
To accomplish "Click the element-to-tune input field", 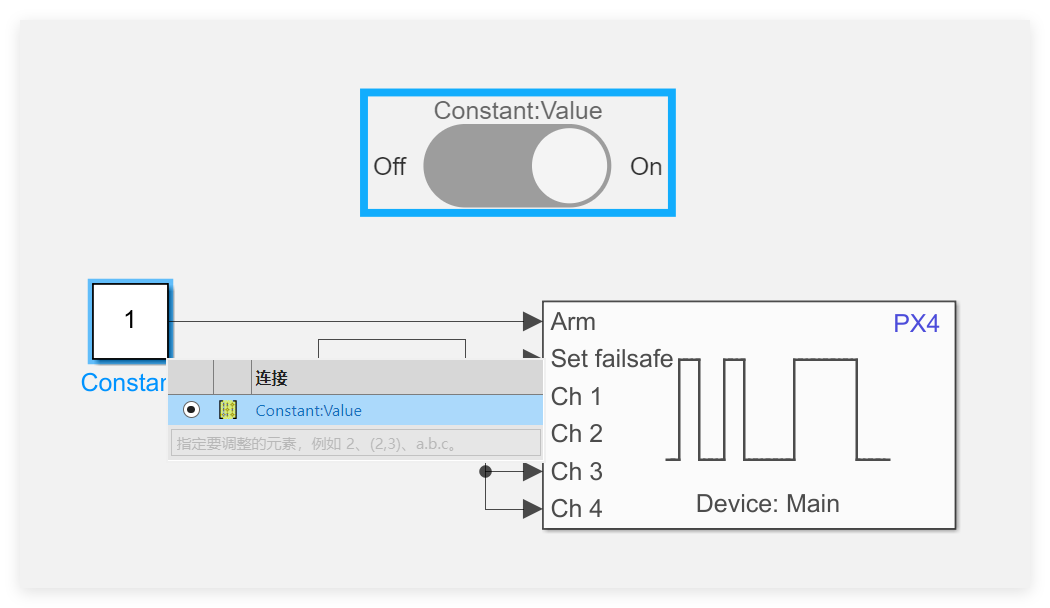I will [356, 442].
